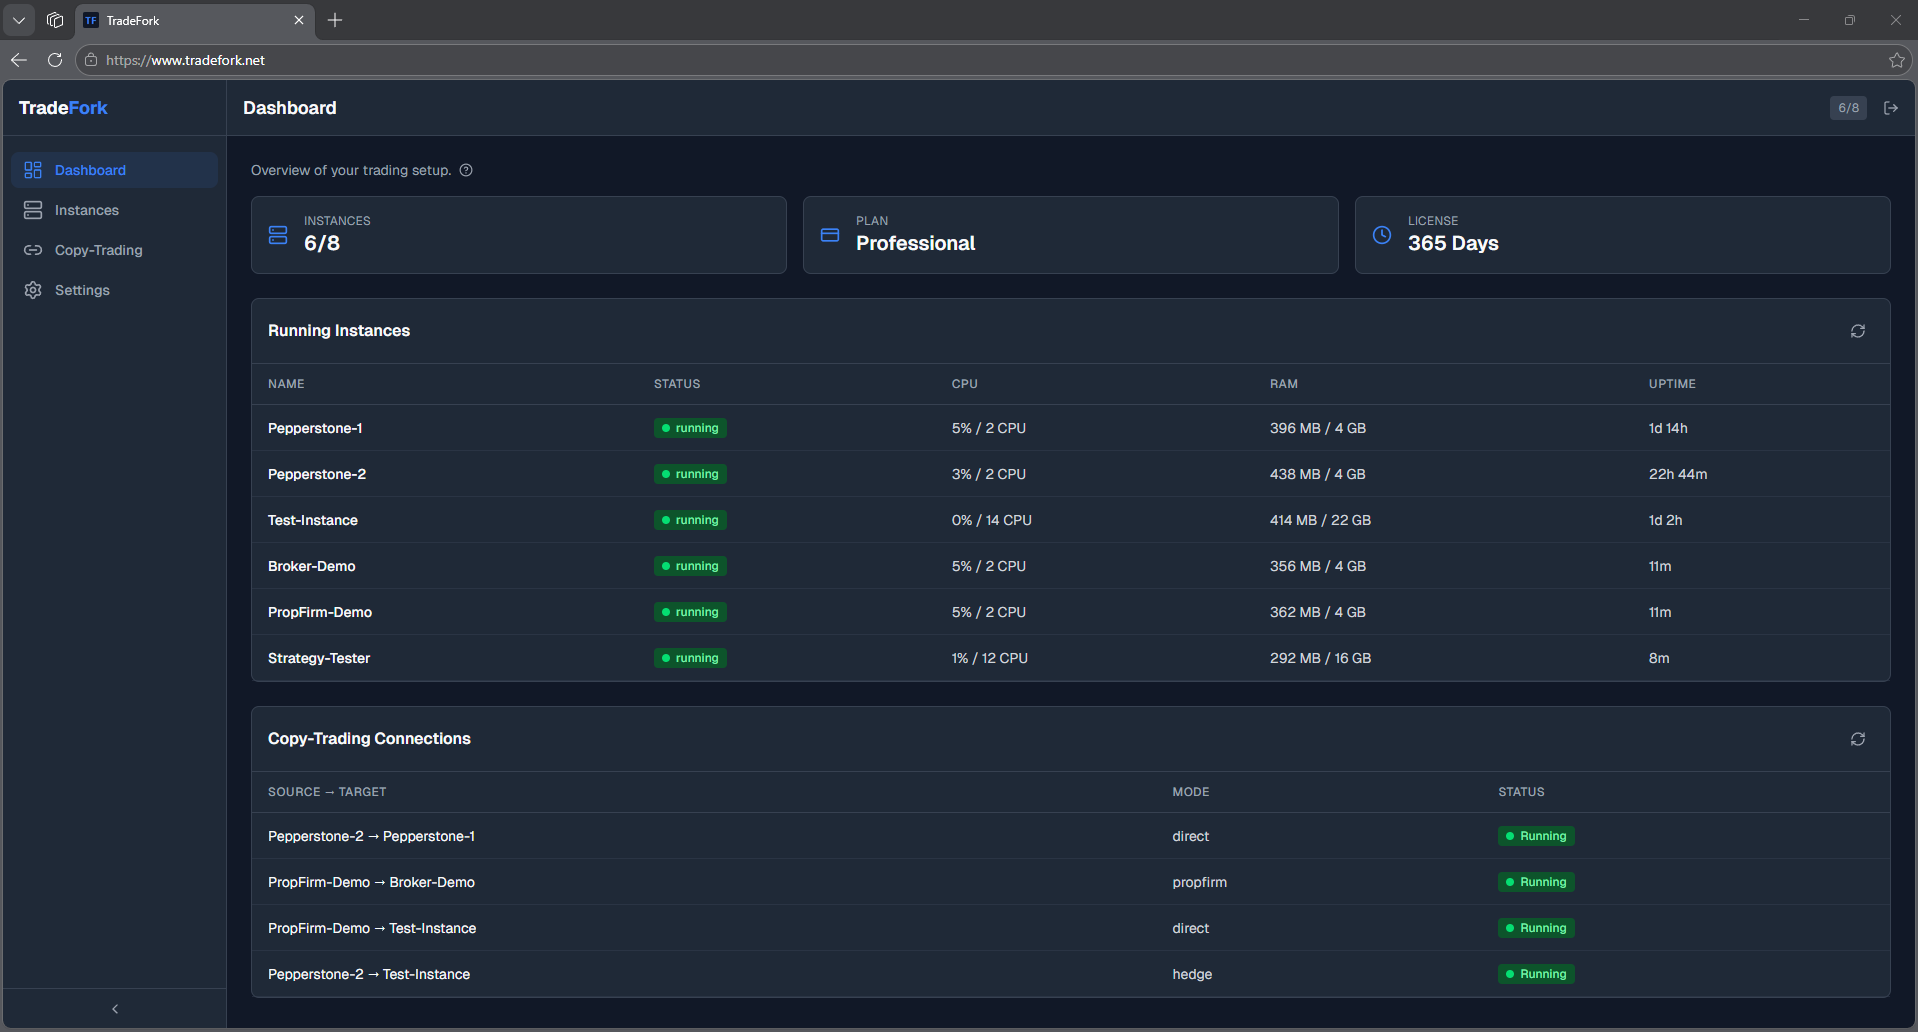The height and width of the screenshot is (1032, 1918).
Task: Click the 0% / 14 CPU value
Action: 992,520
